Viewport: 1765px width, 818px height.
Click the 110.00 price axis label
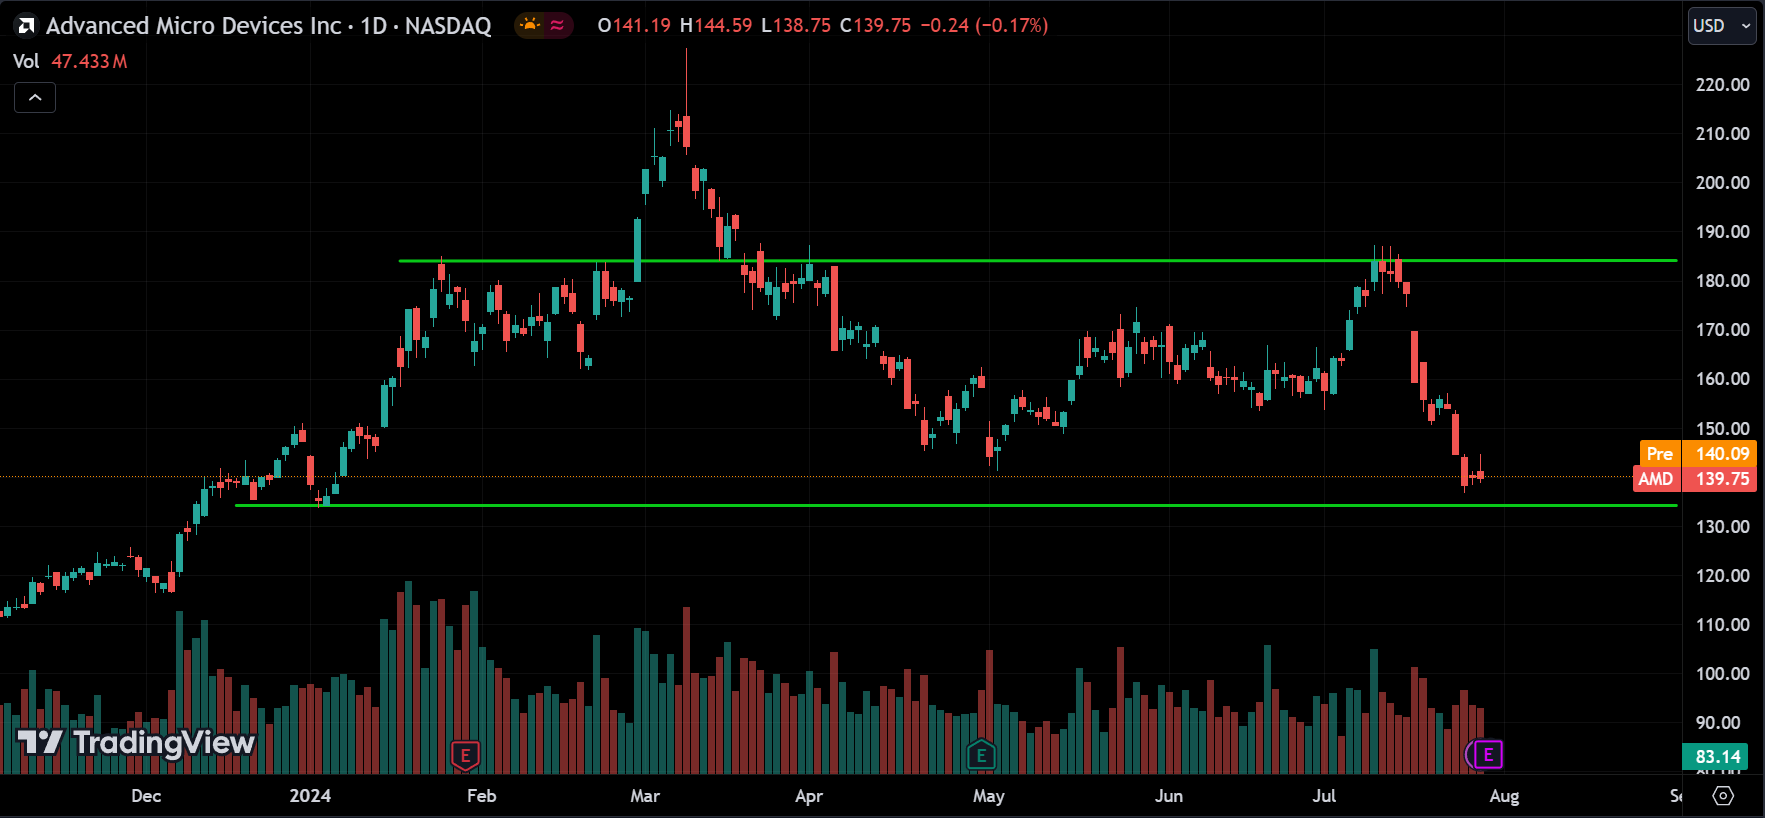(x=1722, y=625)
